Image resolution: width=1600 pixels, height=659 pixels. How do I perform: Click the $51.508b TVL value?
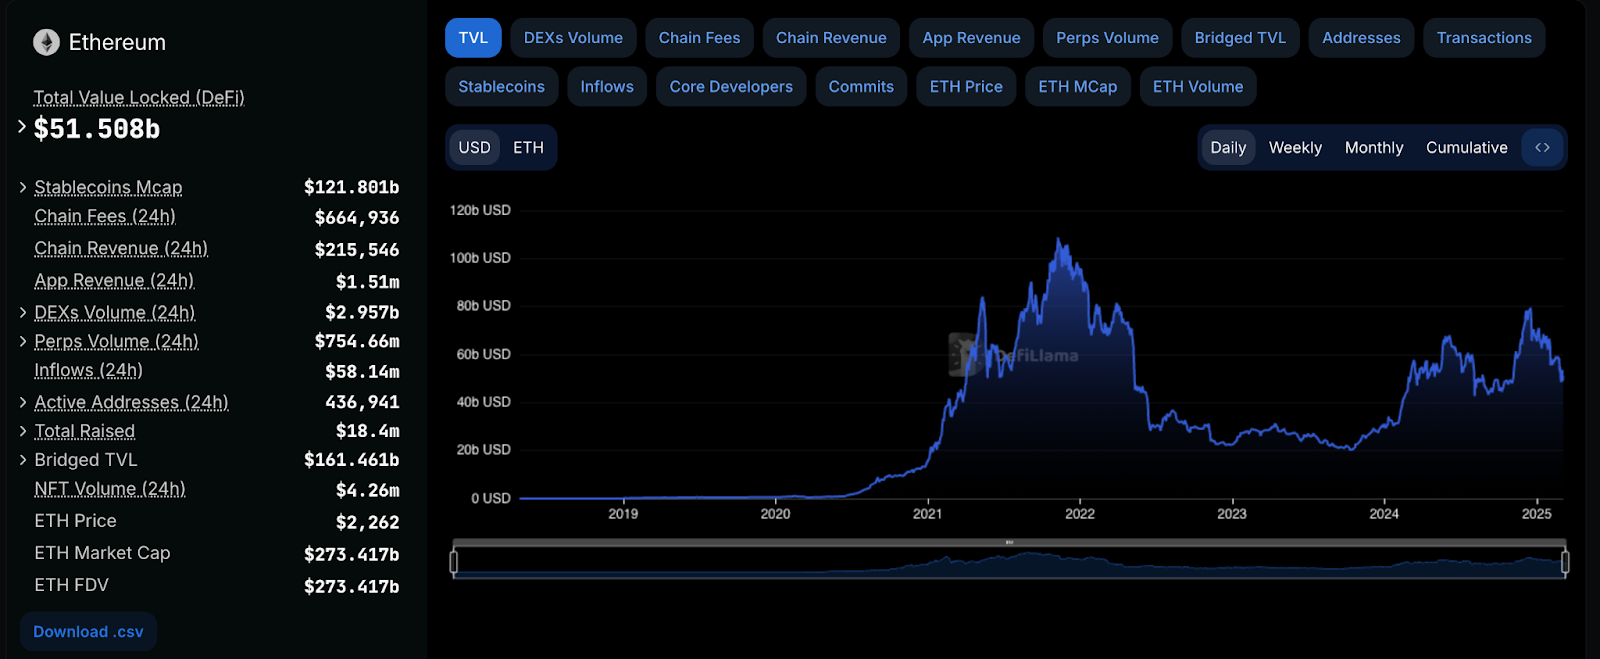(x=97, y=129)
